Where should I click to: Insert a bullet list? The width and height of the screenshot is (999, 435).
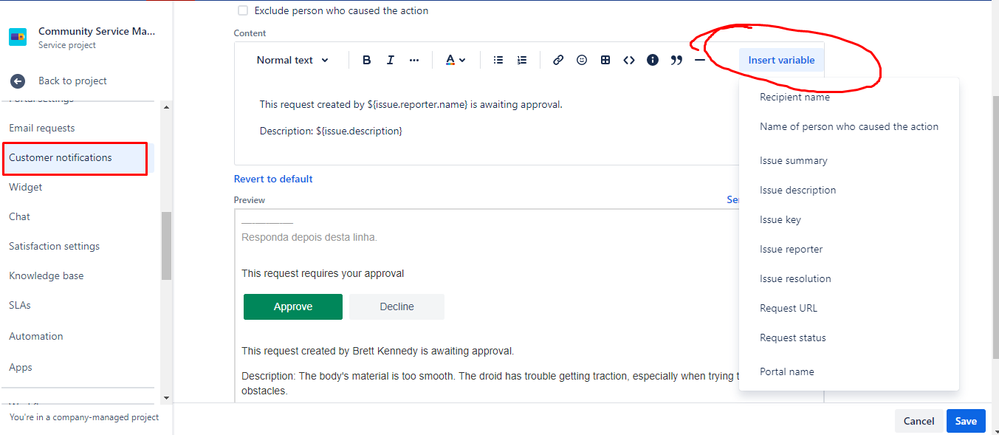(499, 61)
